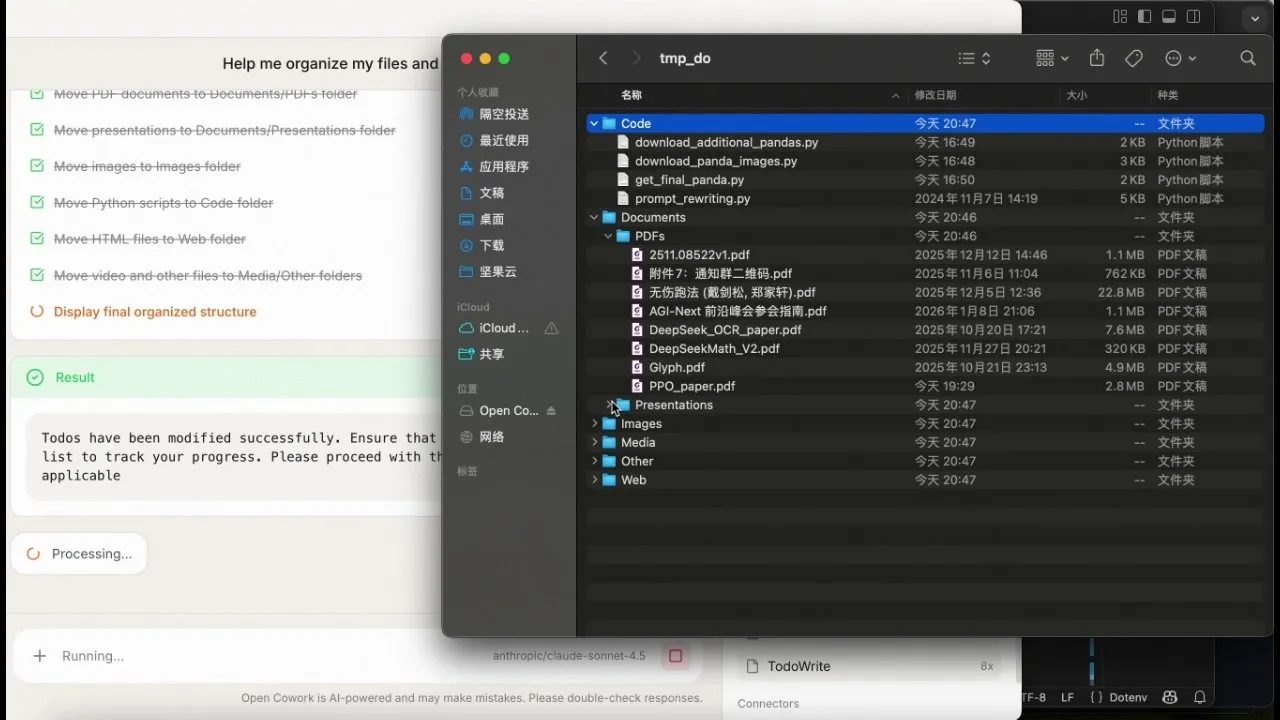Toggle 'Move images to Images folder' todo checkbox
This screenshot has width=1280, height=720.
[37, 166]
